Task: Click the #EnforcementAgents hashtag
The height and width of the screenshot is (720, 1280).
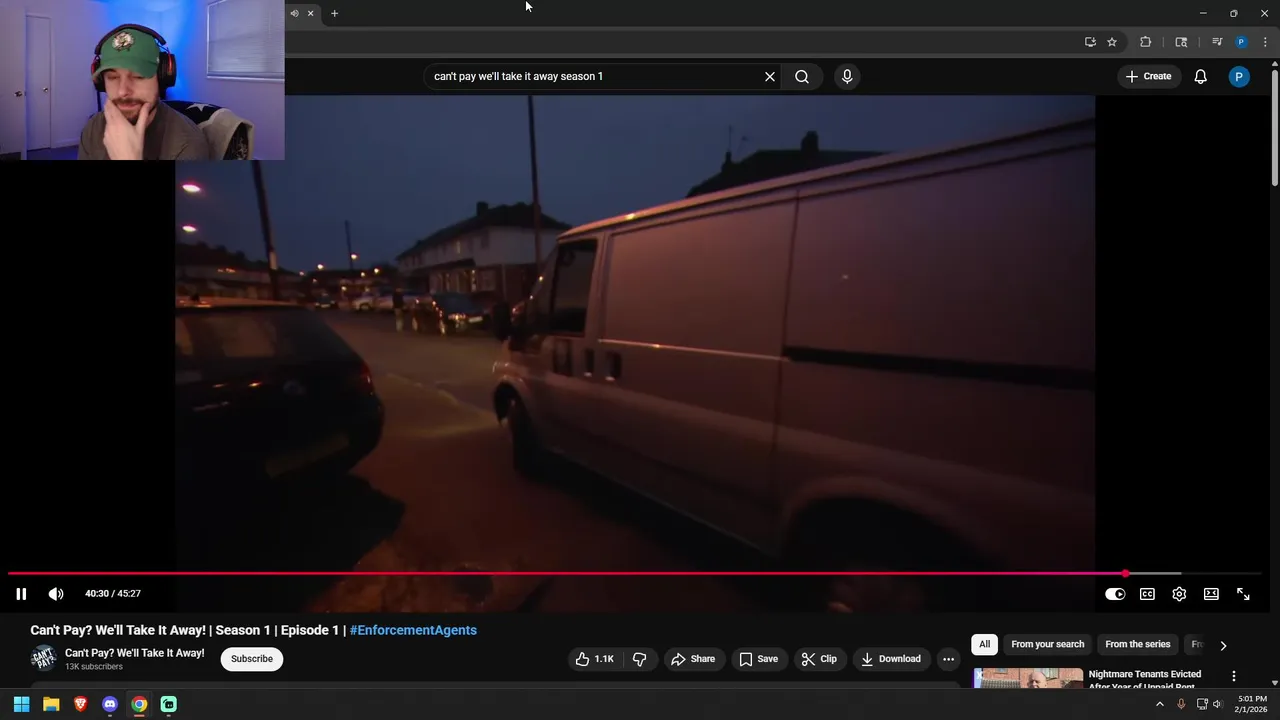Action: tap(413, 630)
